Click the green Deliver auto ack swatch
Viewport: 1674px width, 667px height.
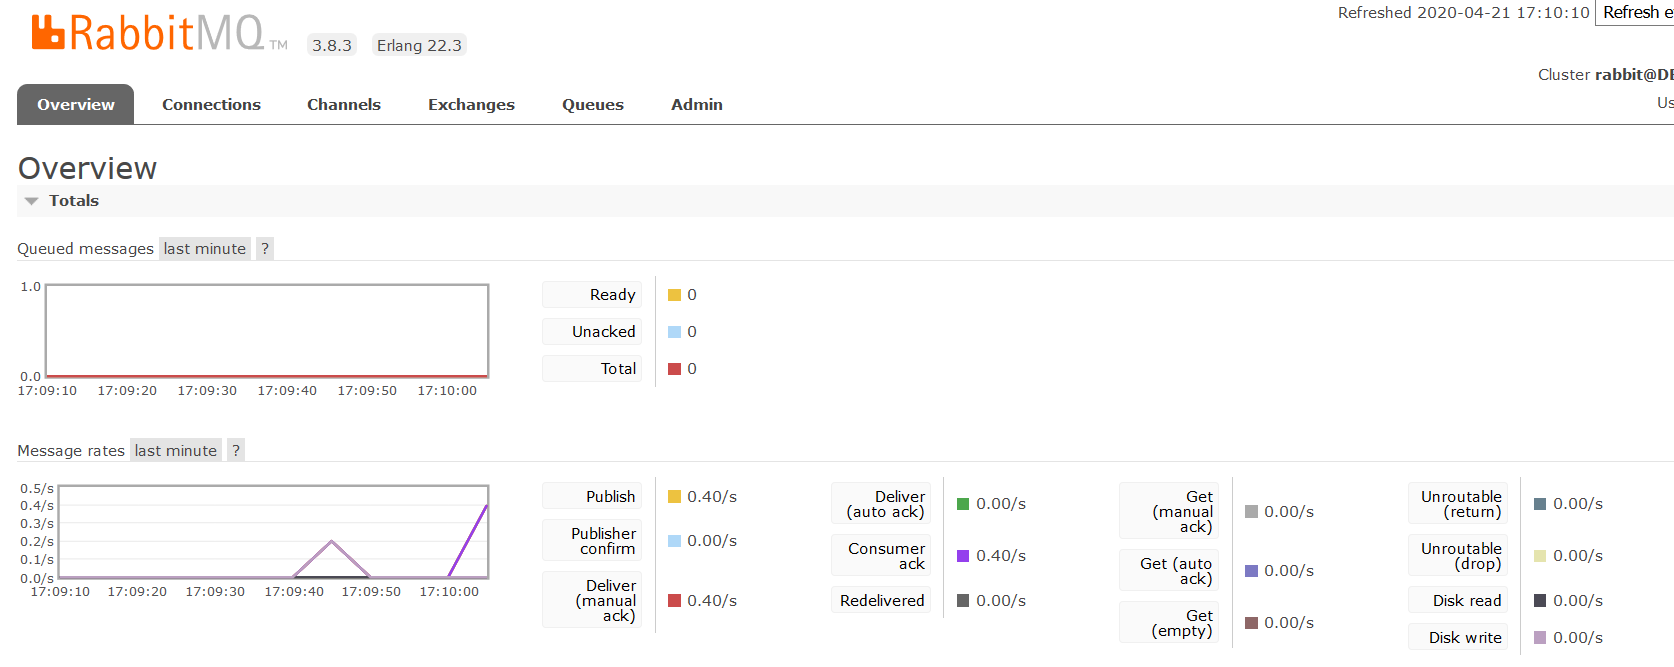(x=963, y=504)
